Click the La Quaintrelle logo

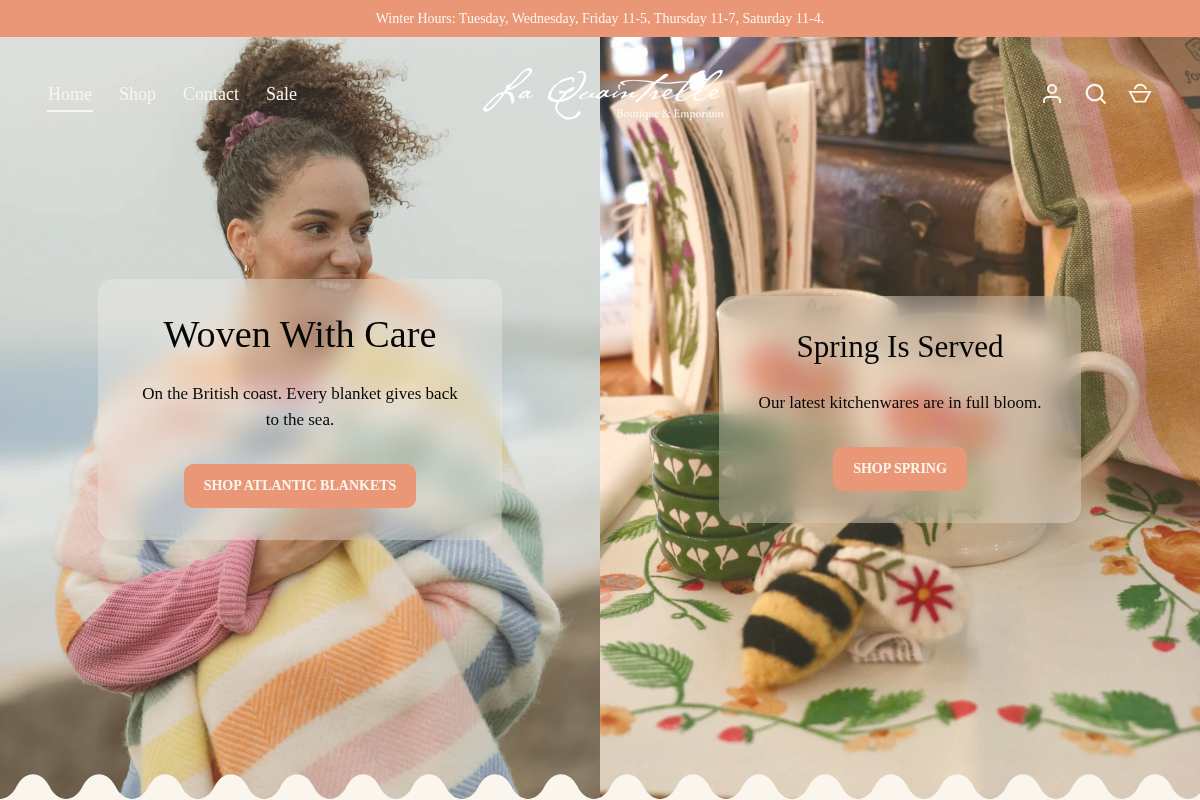[603, 94]
